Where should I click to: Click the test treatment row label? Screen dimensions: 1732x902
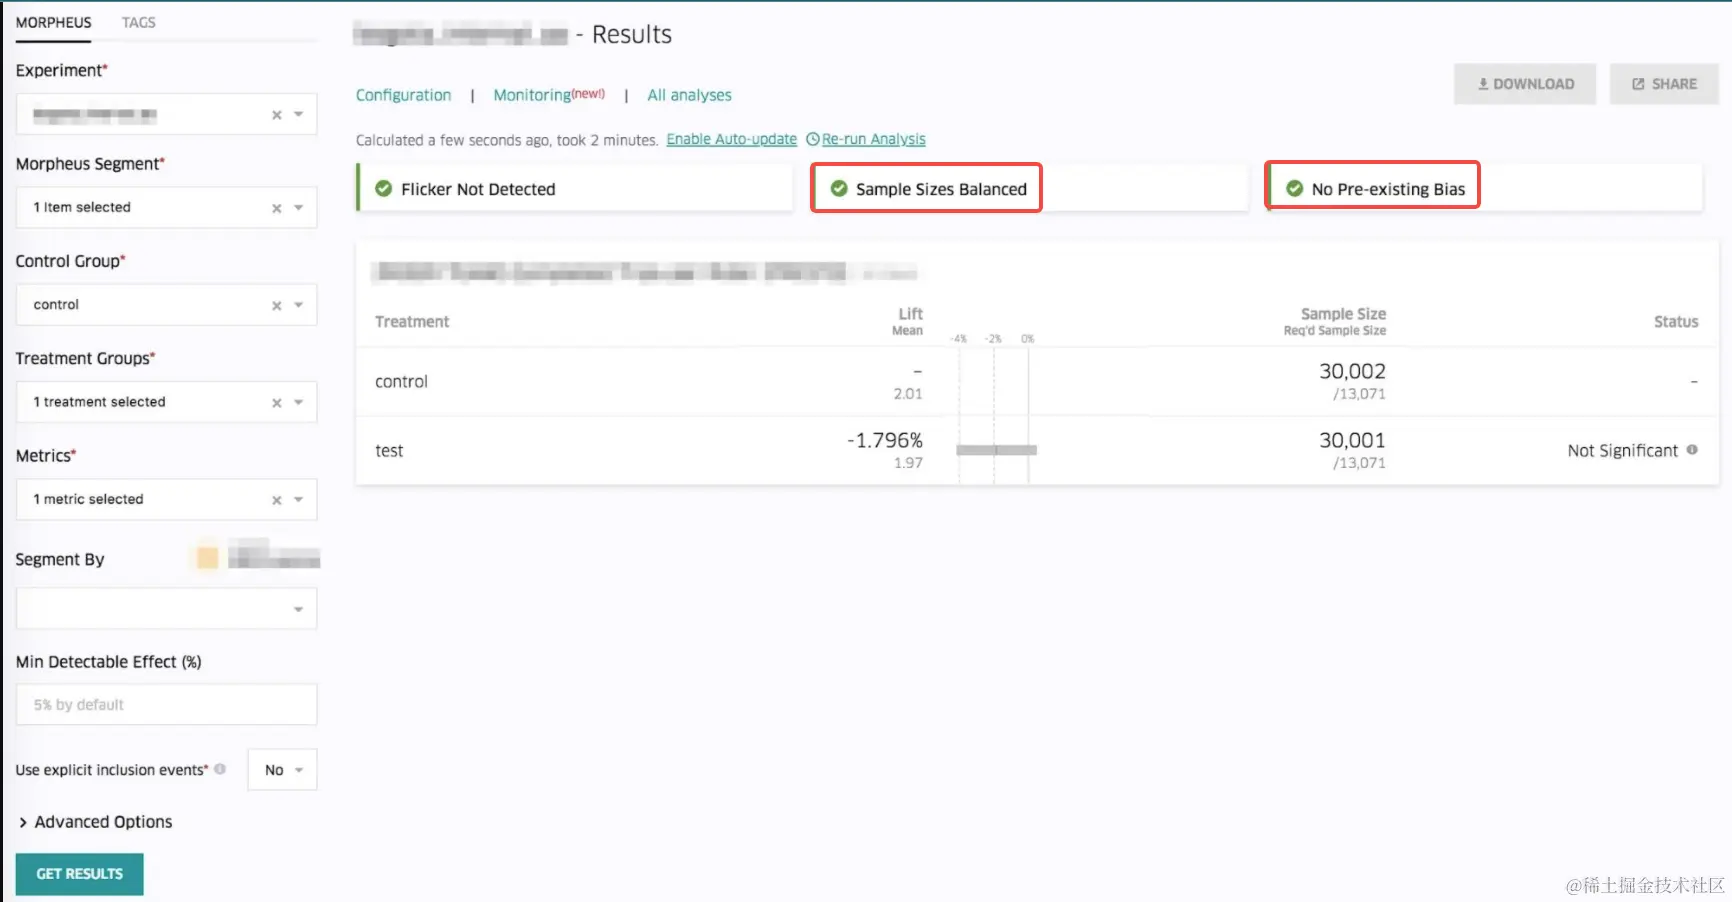[389, 451]
